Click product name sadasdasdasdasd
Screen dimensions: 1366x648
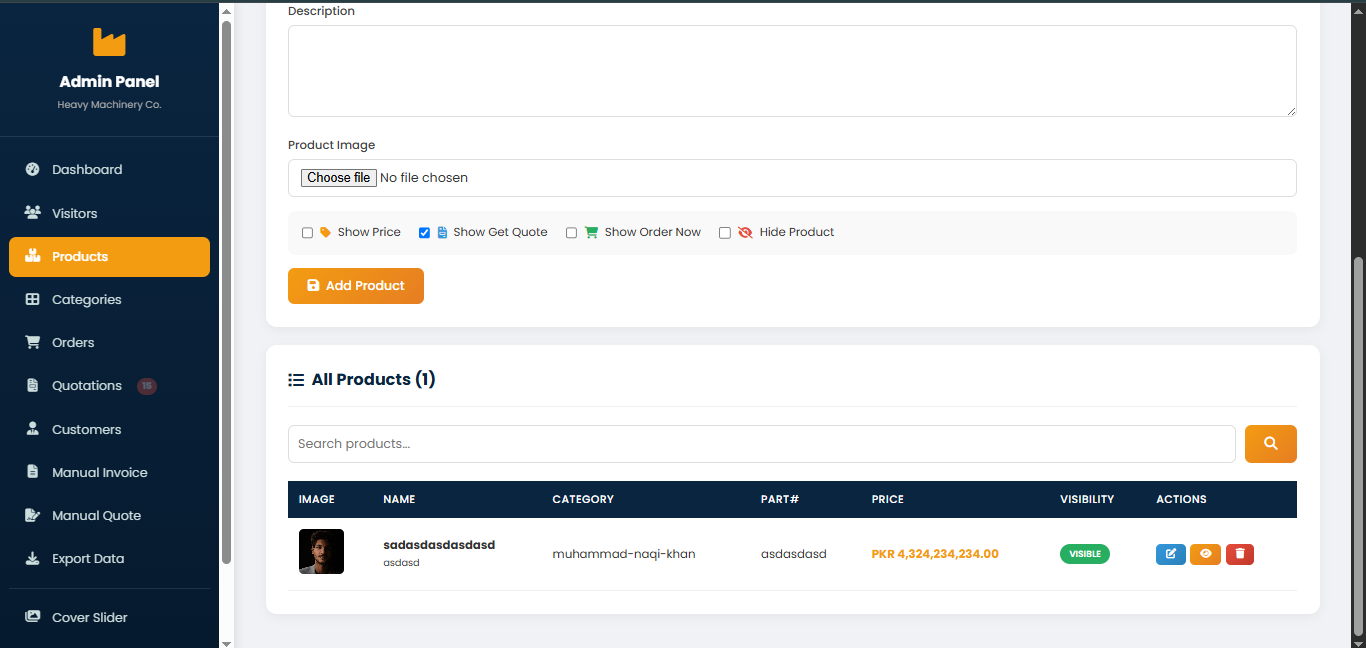439,545
